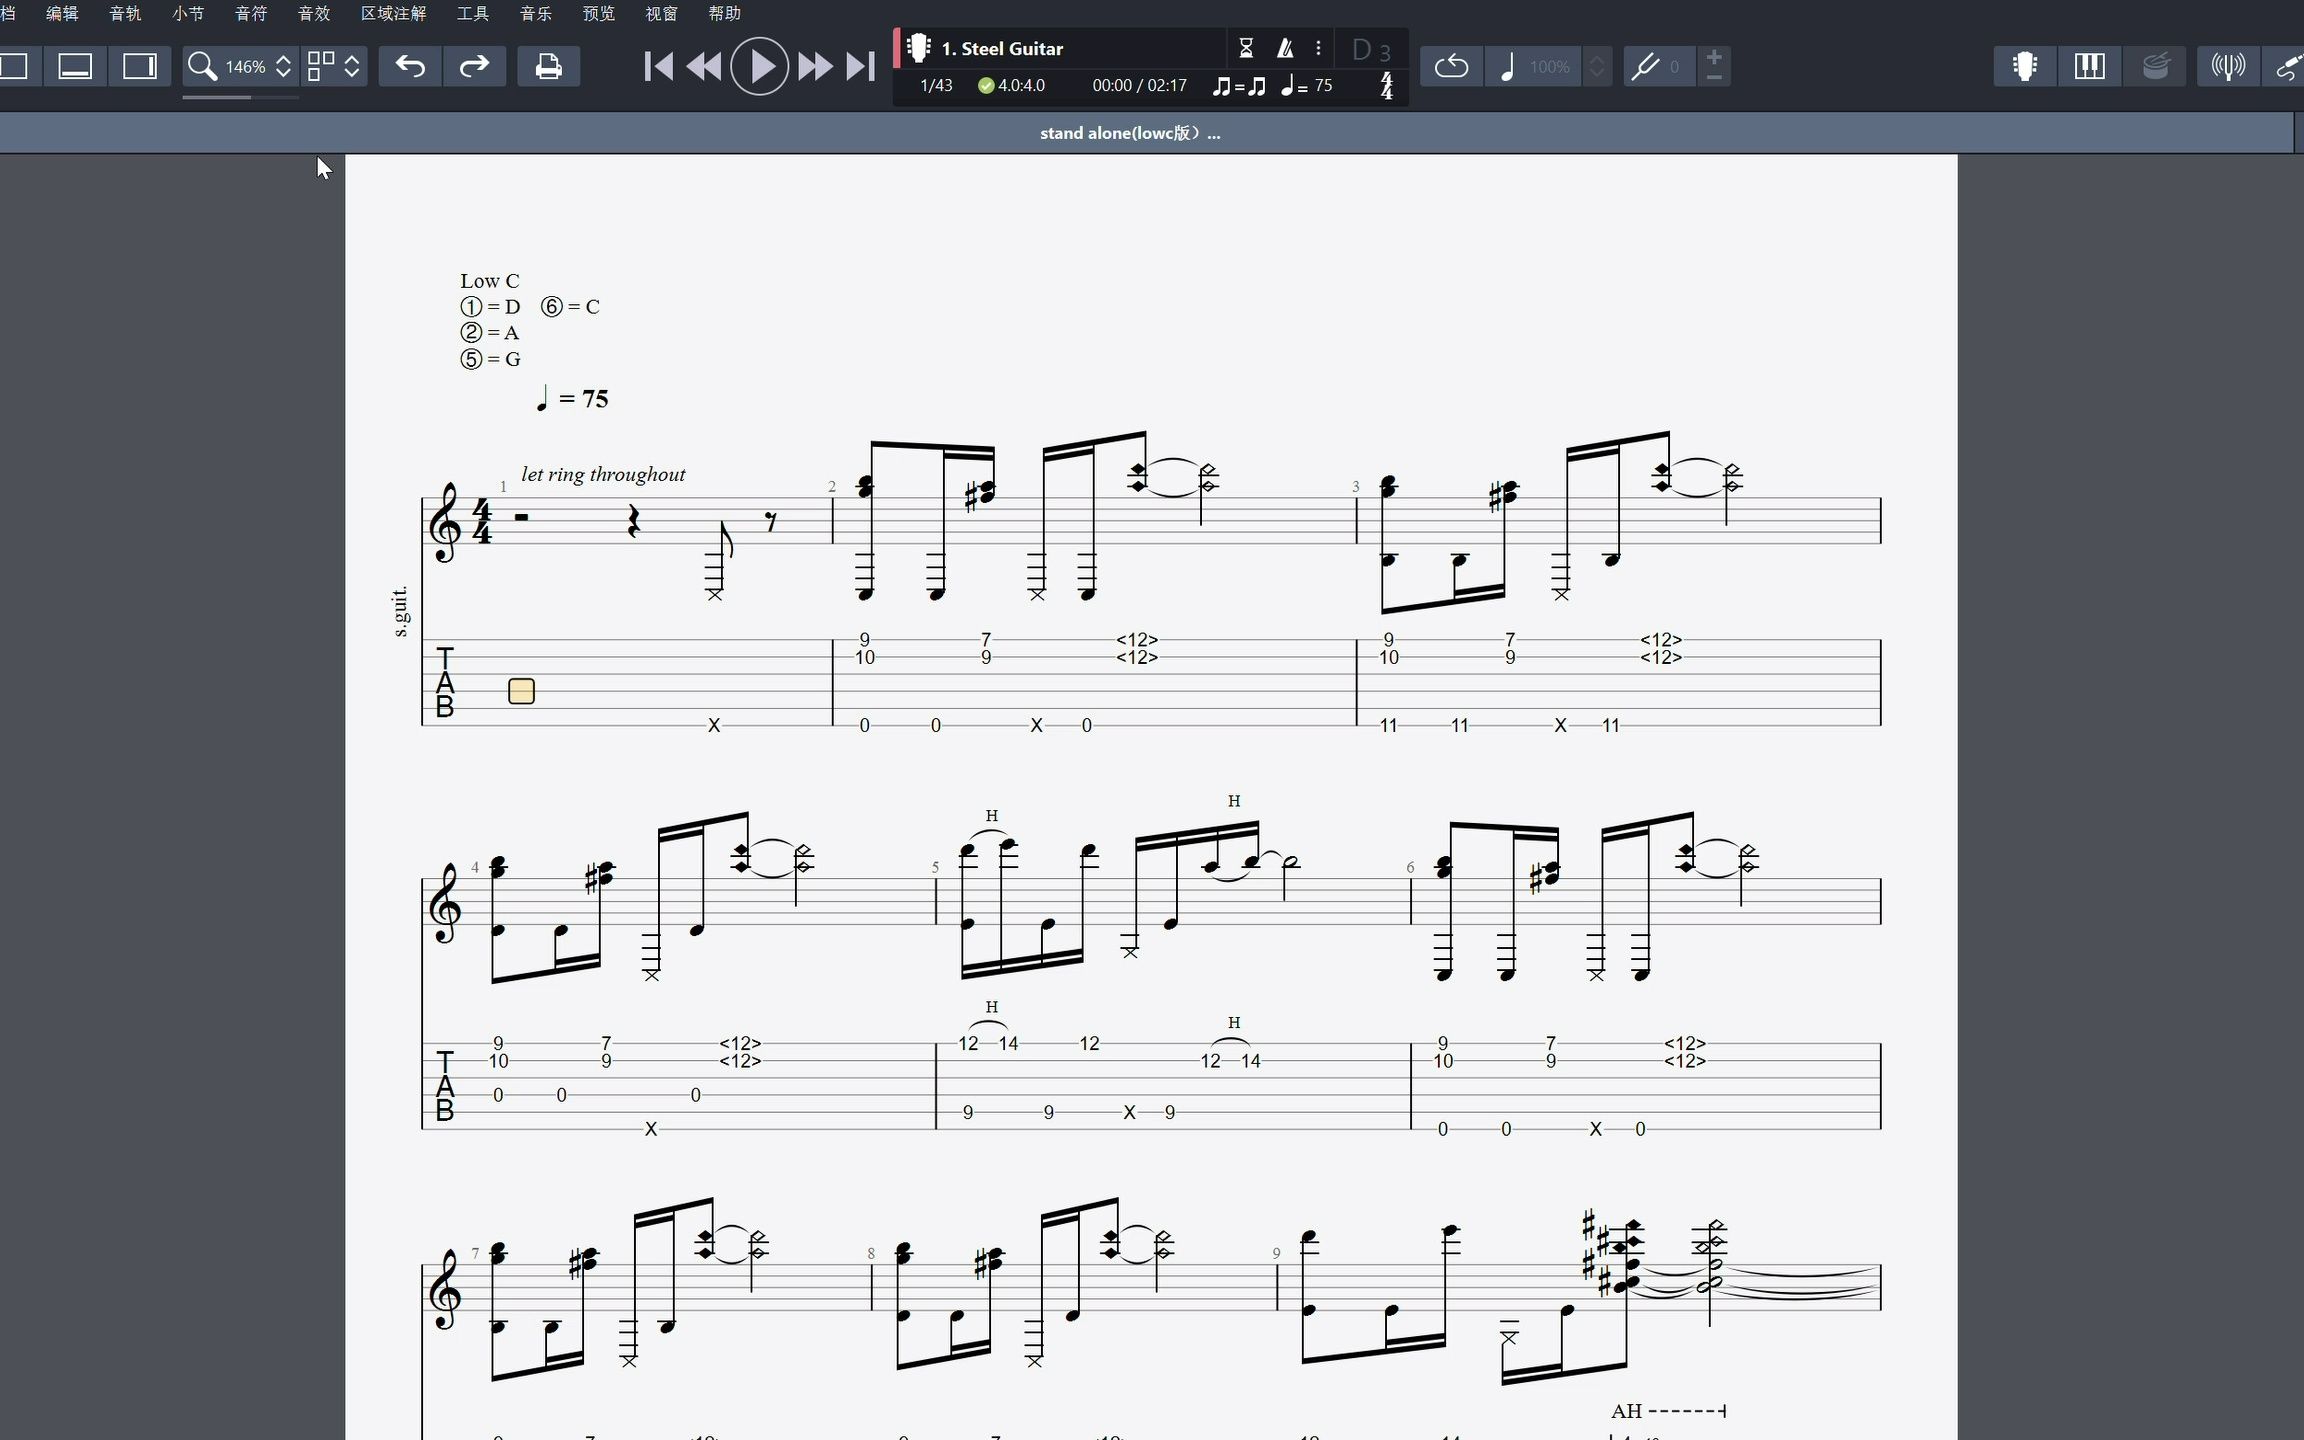Click the Play button to start playback
2304x1440 pixels.
tap(760, 66)
